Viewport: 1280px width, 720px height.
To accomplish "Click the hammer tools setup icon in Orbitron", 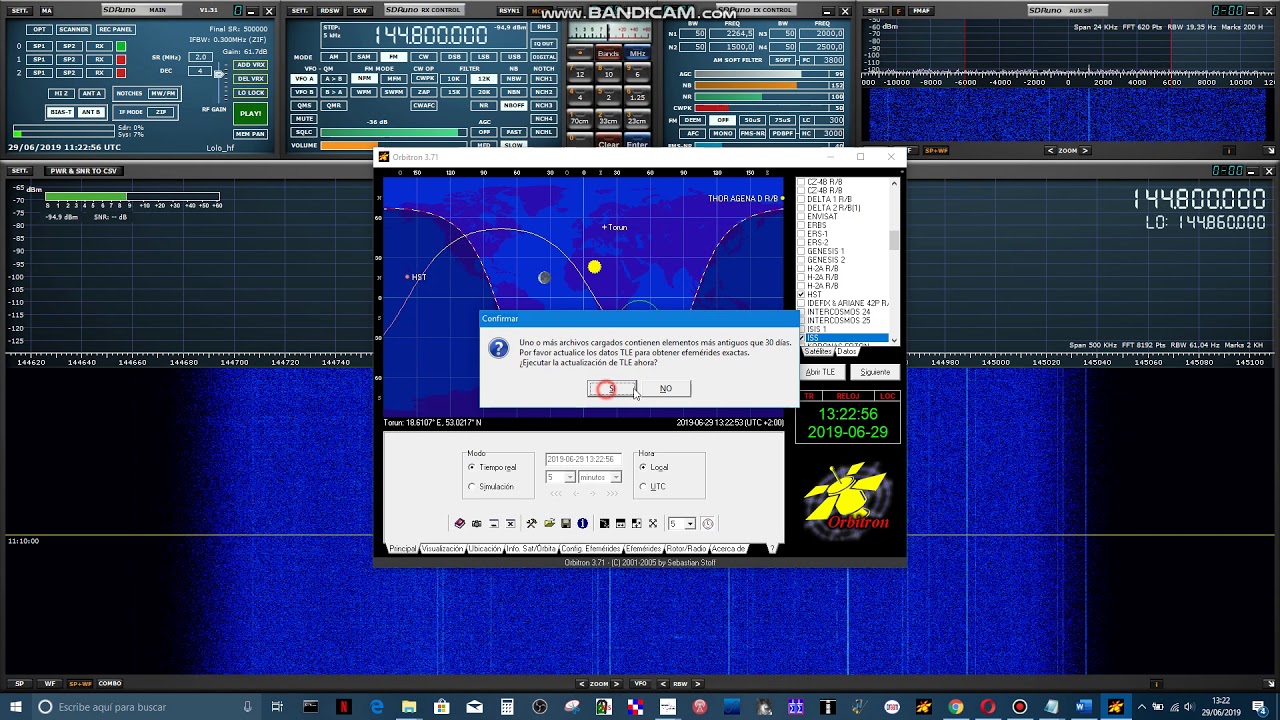I will 532,523.
